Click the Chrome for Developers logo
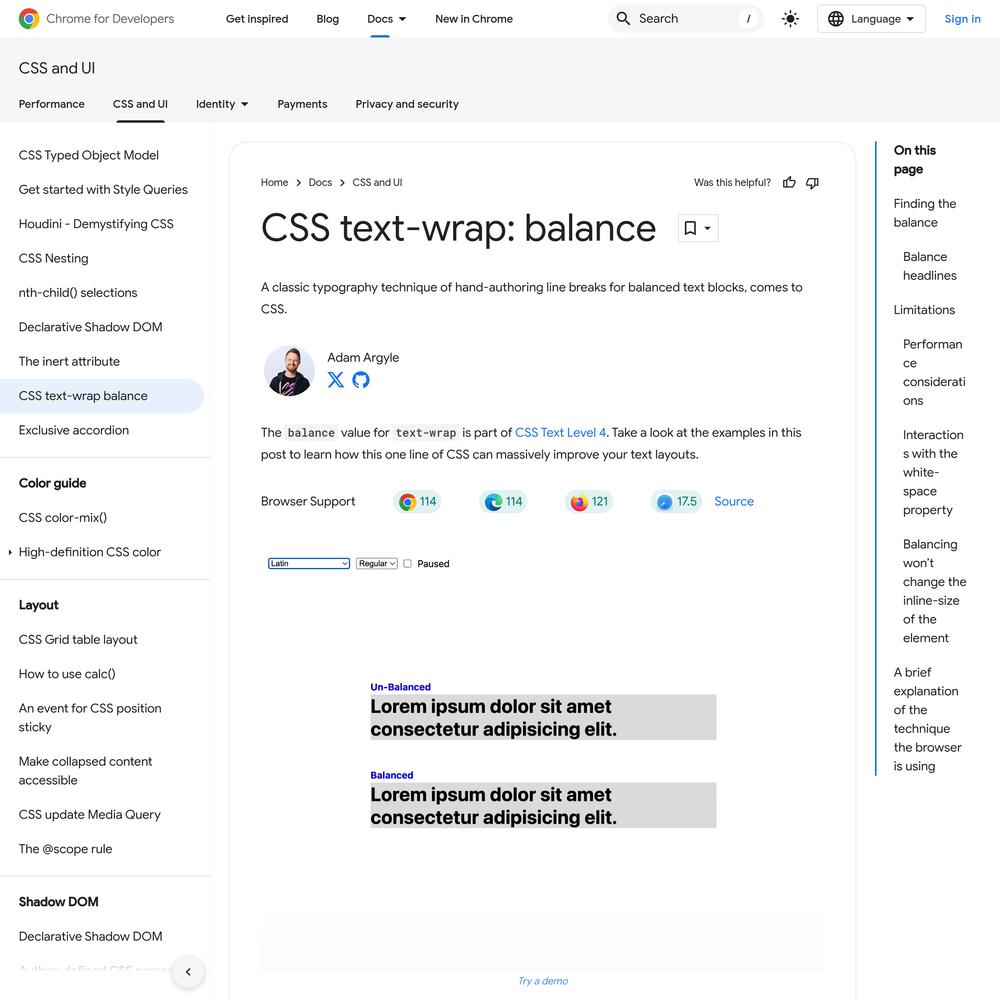1000x1000 pixels. 96,18
